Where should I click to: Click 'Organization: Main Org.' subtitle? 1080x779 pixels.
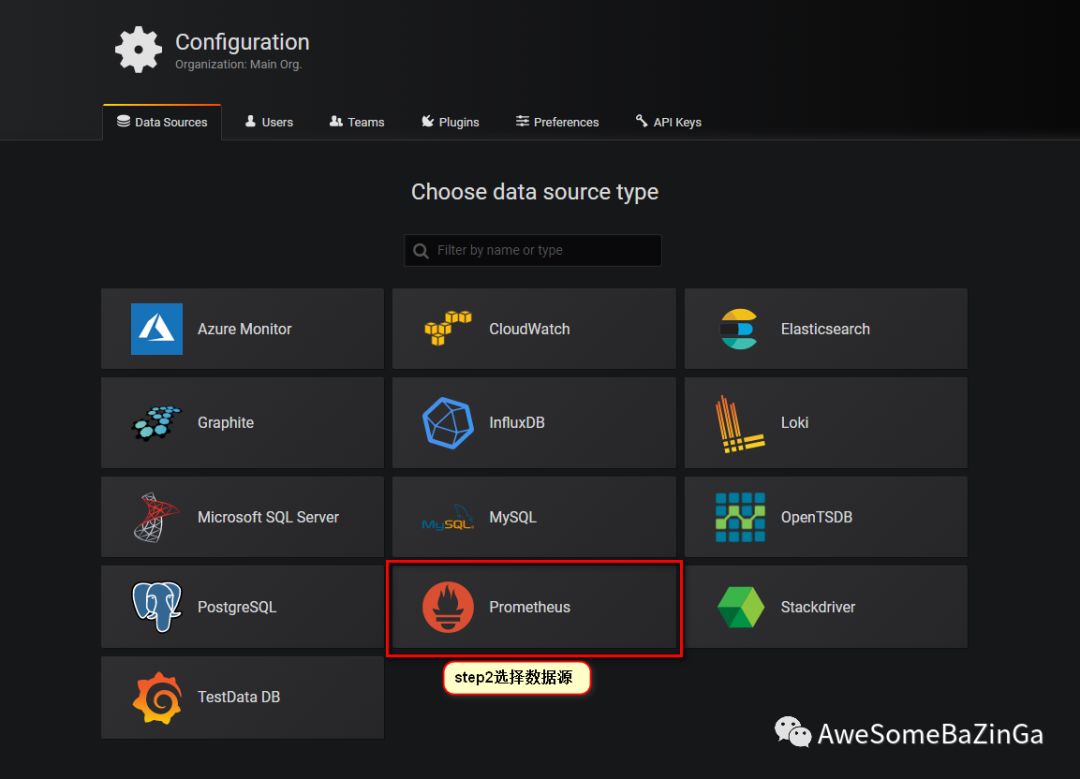click(x=238, y=64)
